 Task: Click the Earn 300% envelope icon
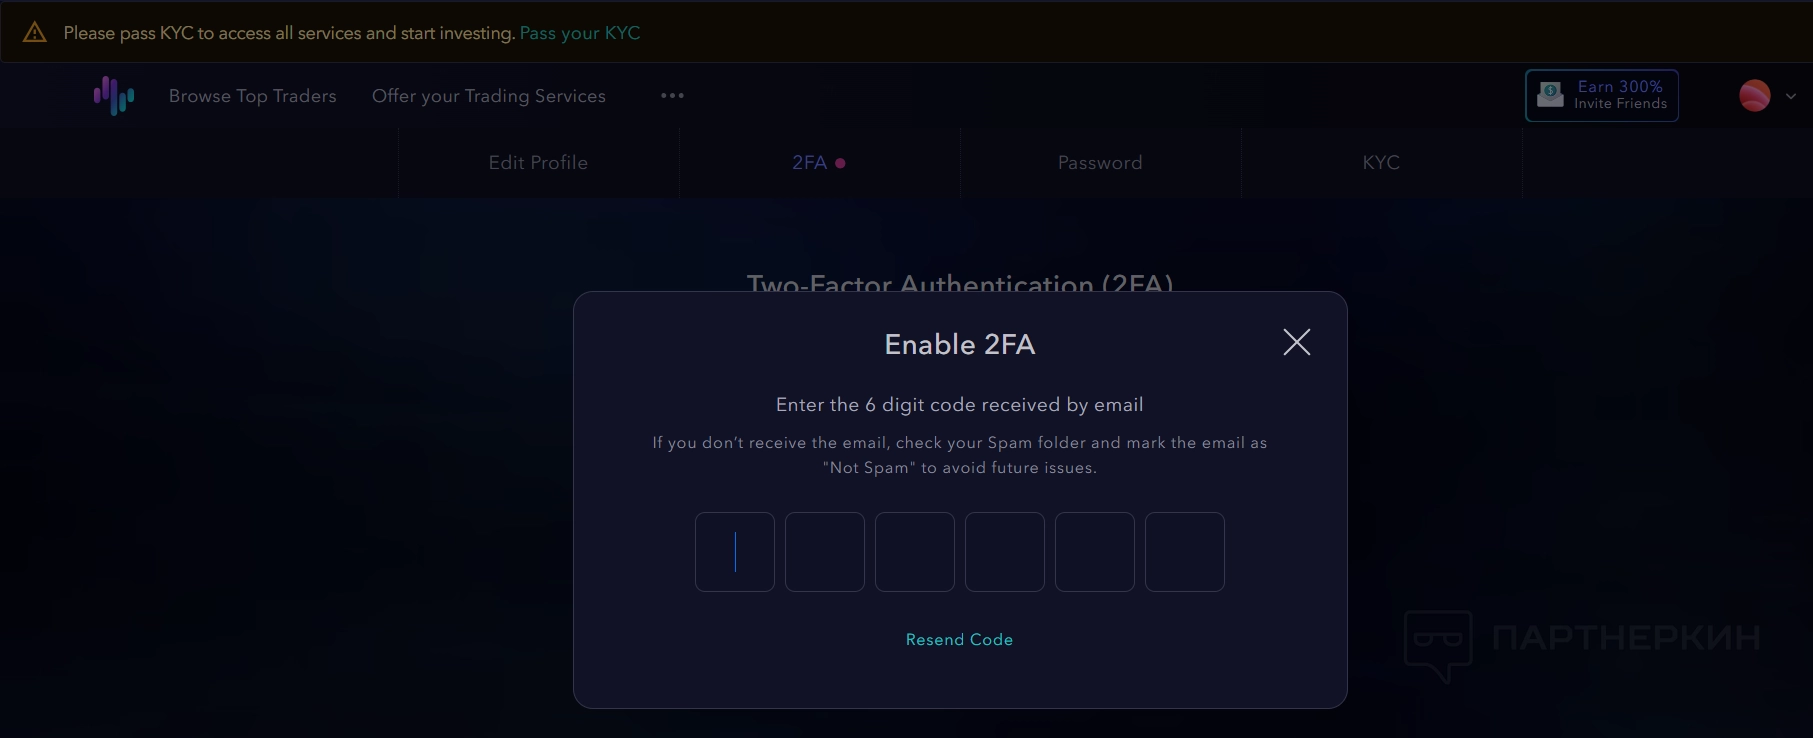[x=1550, y=95]
